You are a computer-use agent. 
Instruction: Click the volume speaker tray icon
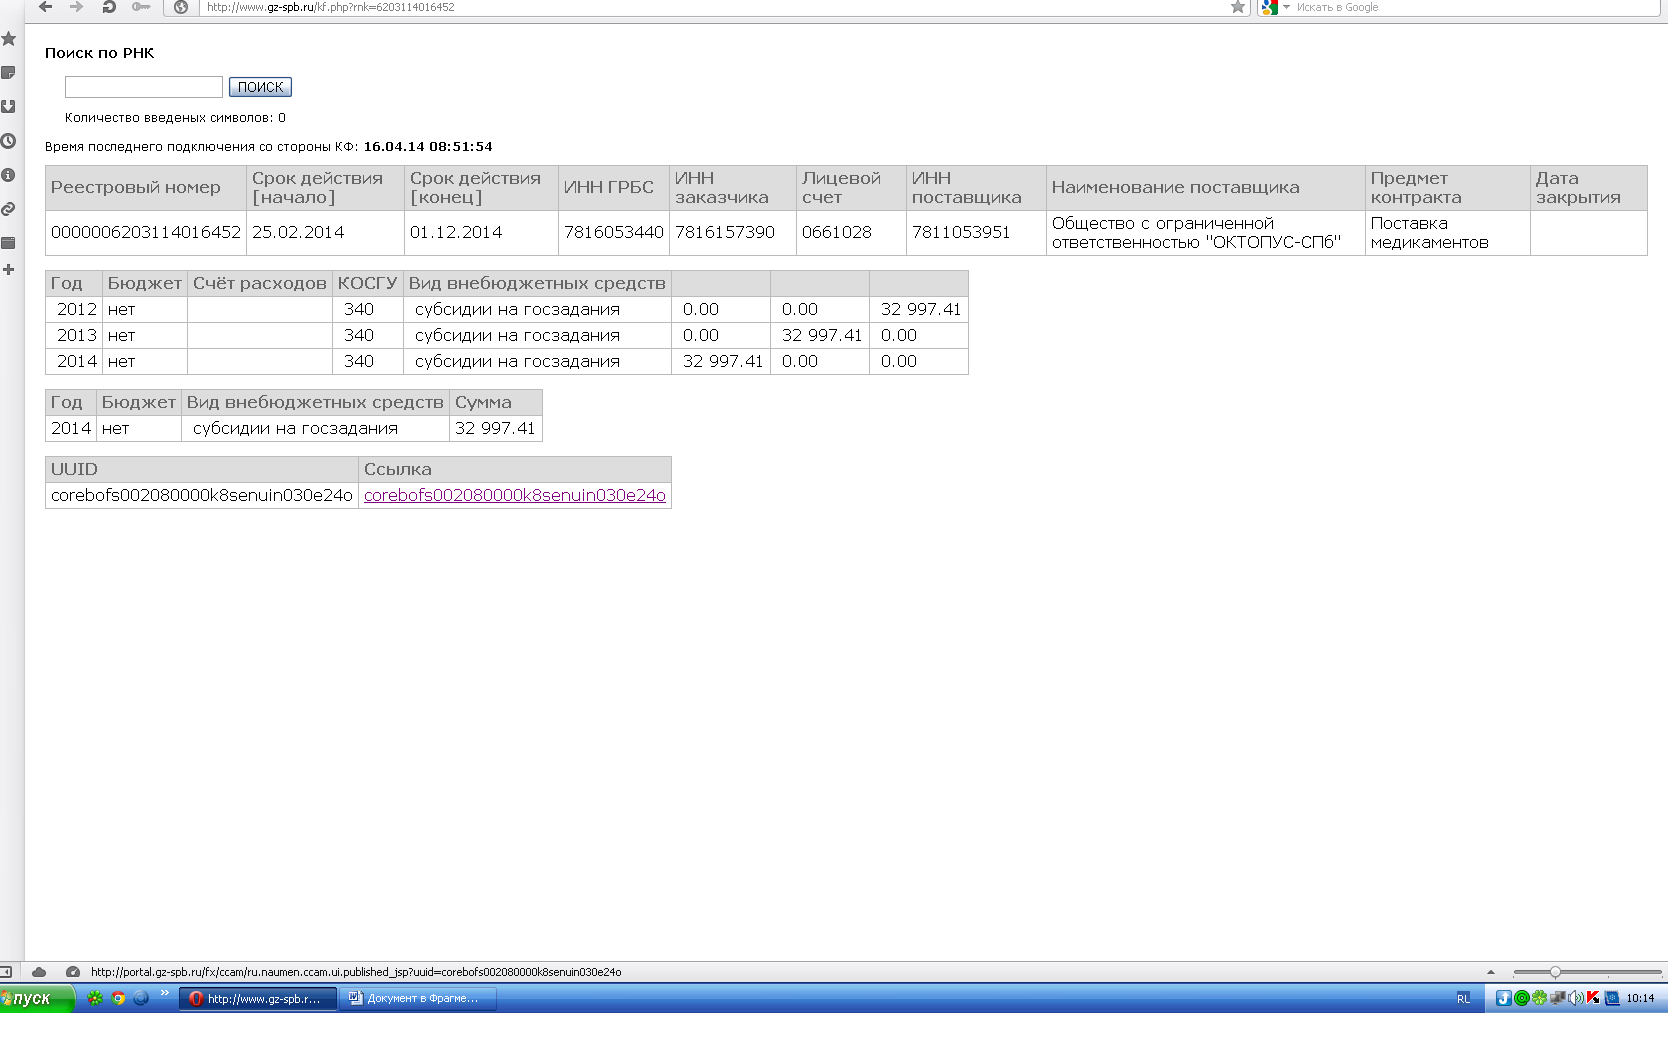tap(1576, 998)
